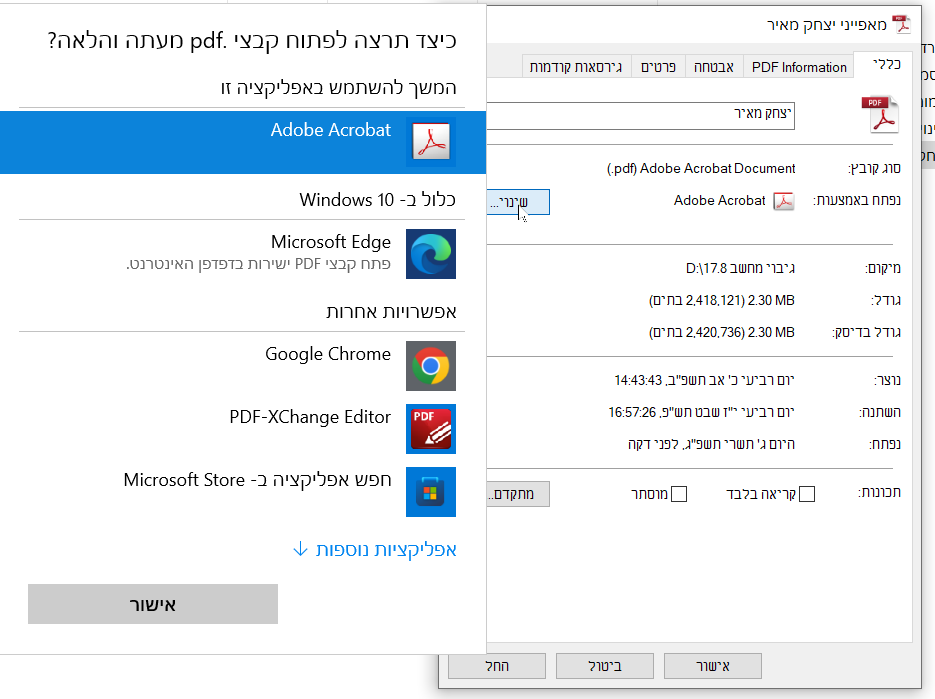
Task: Click 'ביטול' cancel in properties window
Action: point(605,666)
